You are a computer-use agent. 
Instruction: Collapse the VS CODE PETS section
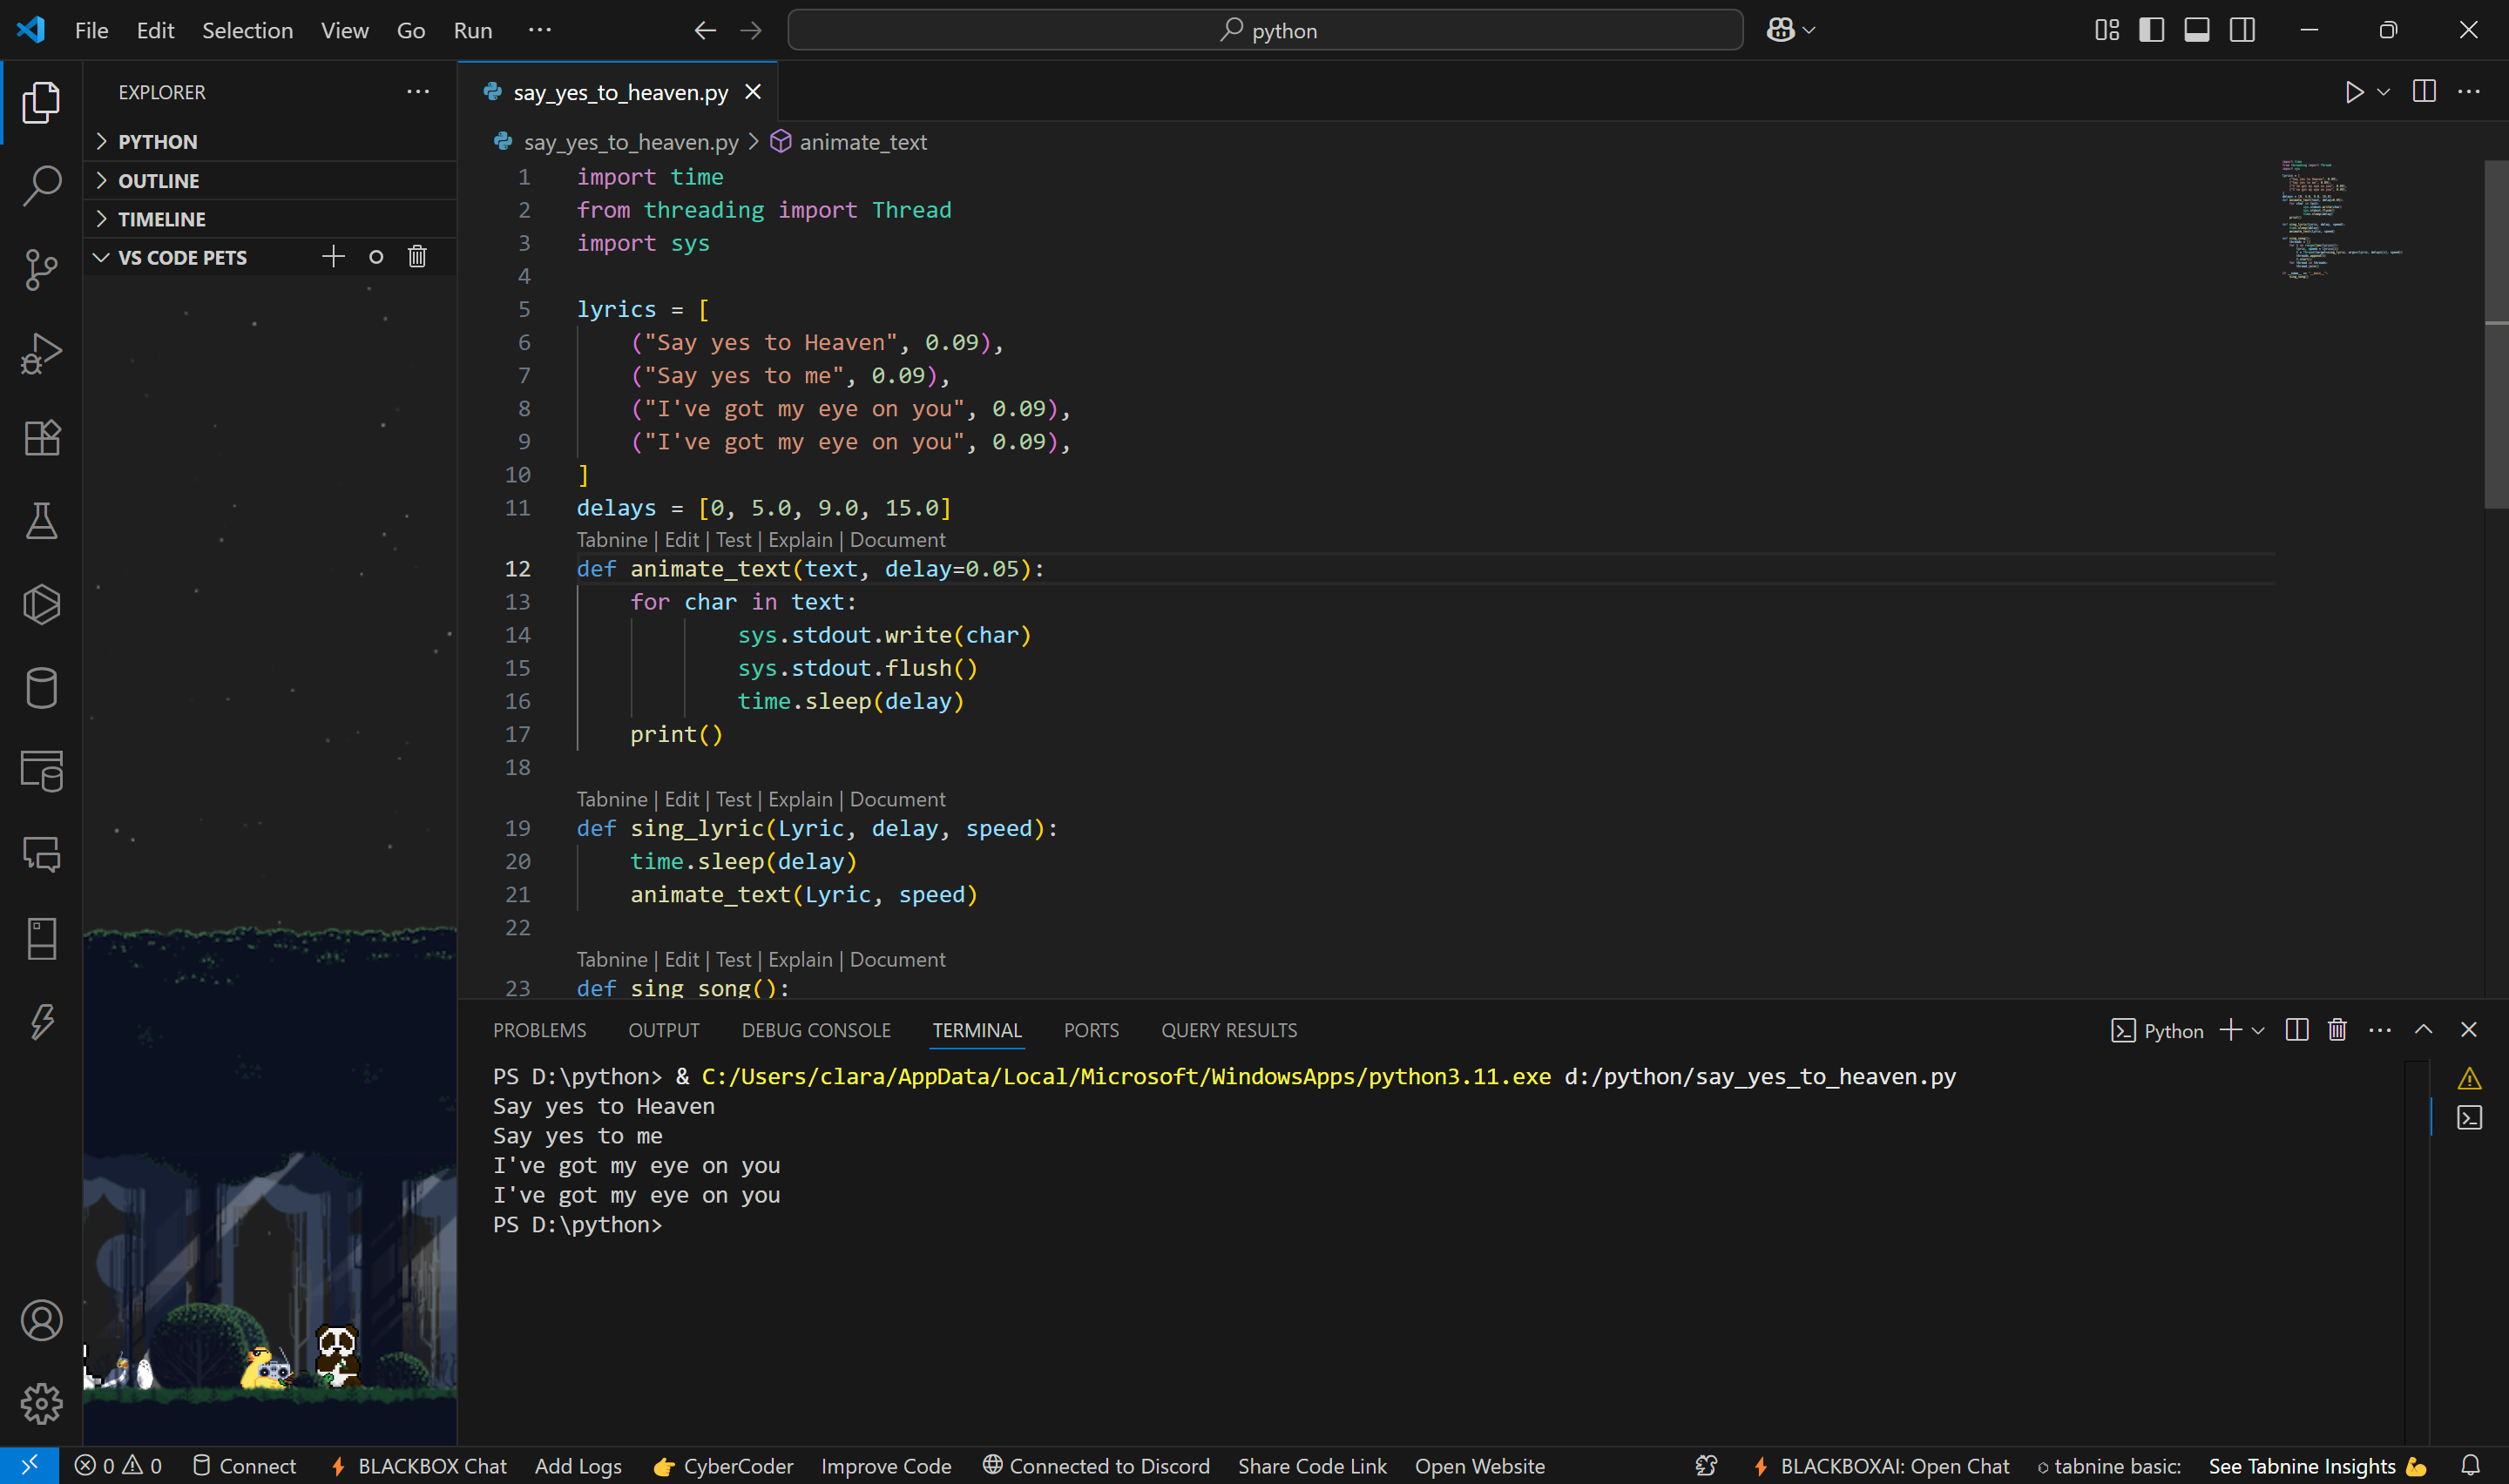pyautogui.click(x=101, y=257)
